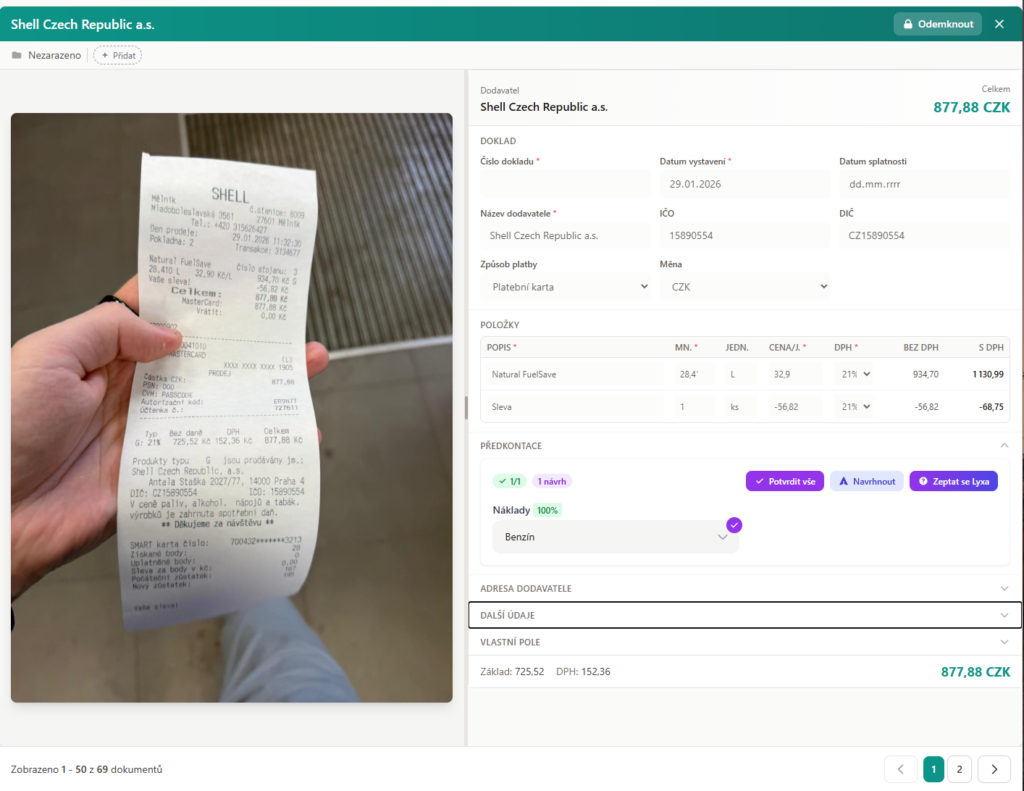1024x791 pixels.
Task: Click the Odemknout lock button
Action: tap(937, 24)
